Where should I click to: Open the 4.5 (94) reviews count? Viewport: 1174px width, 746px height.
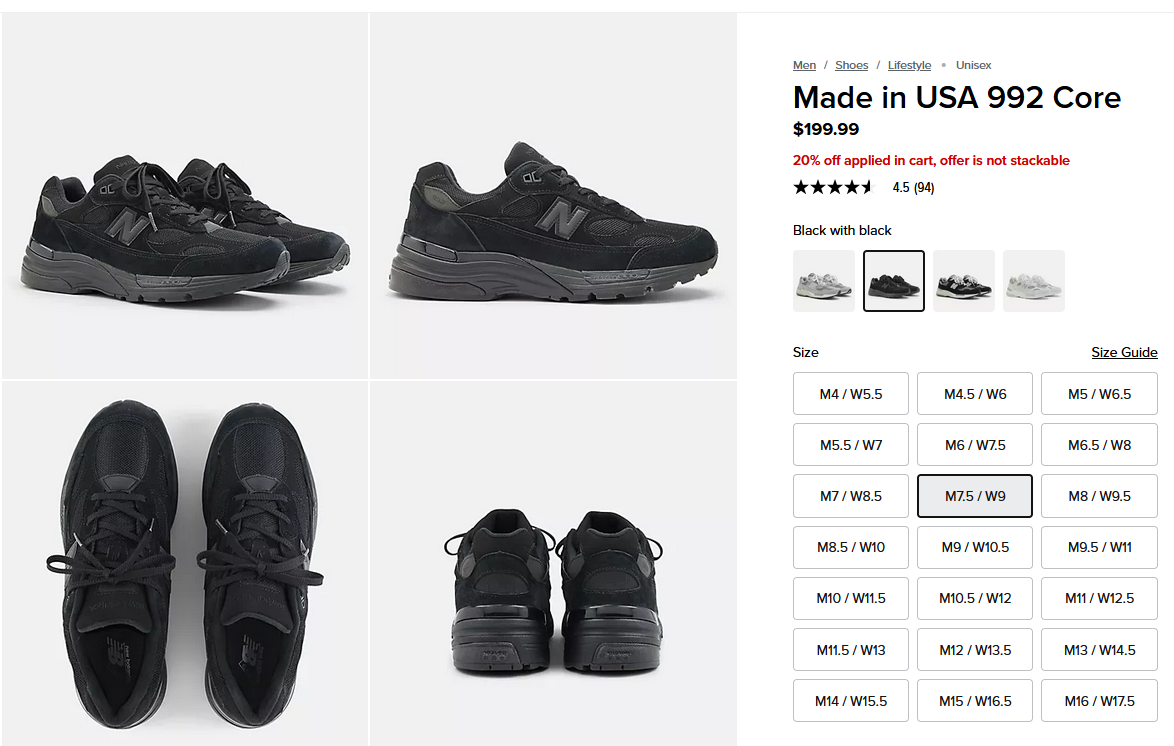click(913, 187)
